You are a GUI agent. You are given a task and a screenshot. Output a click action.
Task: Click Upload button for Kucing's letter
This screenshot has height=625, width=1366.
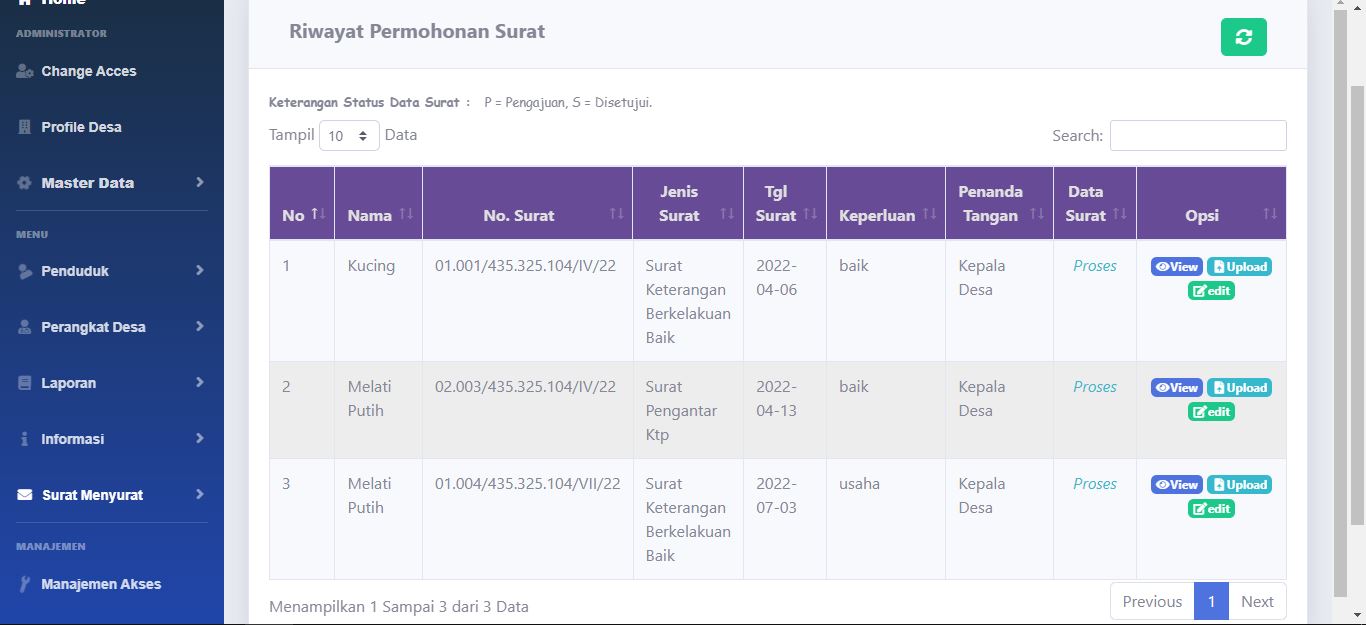[x=1239, y=267]
